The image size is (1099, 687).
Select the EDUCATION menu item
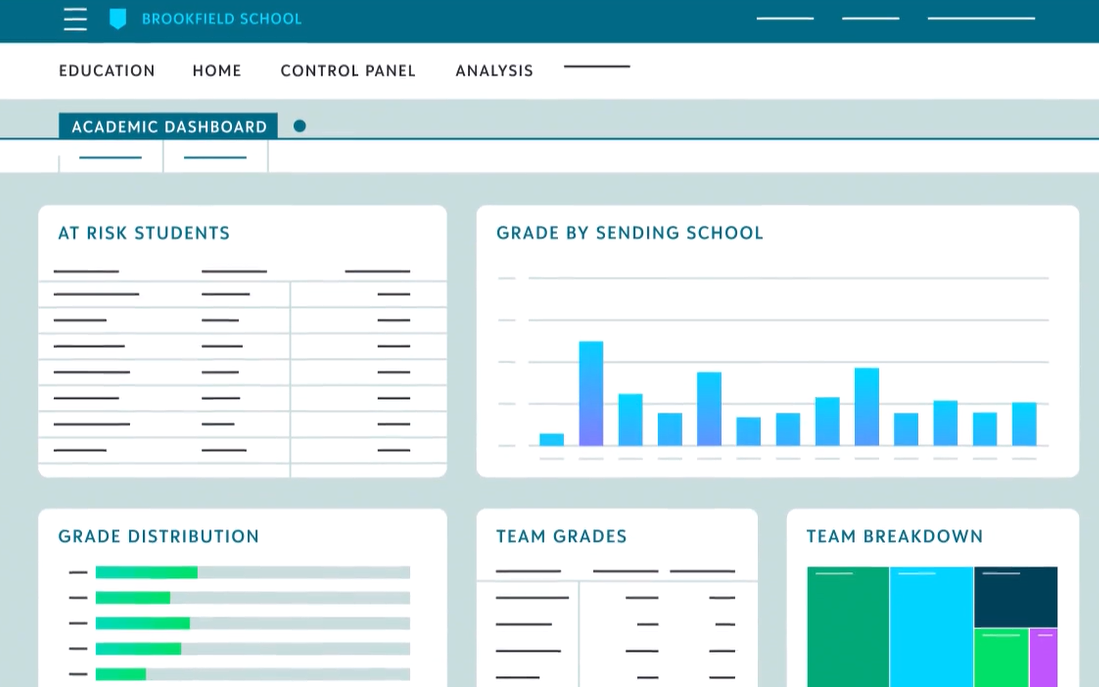107,70
